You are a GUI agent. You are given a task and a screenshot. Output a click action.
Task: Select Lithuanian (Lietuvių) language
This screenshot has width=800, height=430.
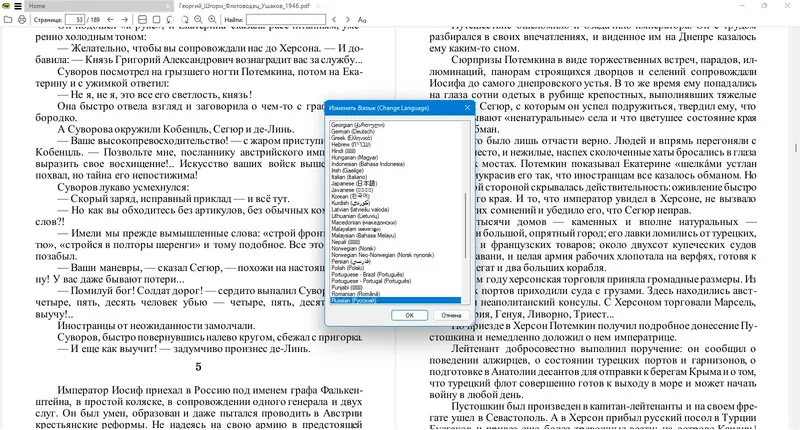(x=355, y=216)
